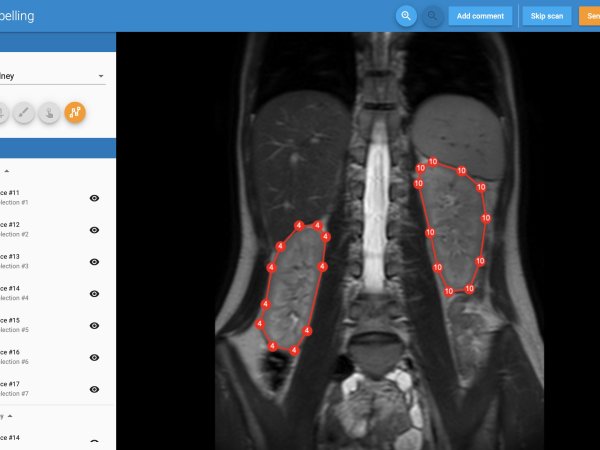Viewport: 600px width, 450px height.
Task: Hide the slice #16 selection
Action: click(x=95, y=357)
